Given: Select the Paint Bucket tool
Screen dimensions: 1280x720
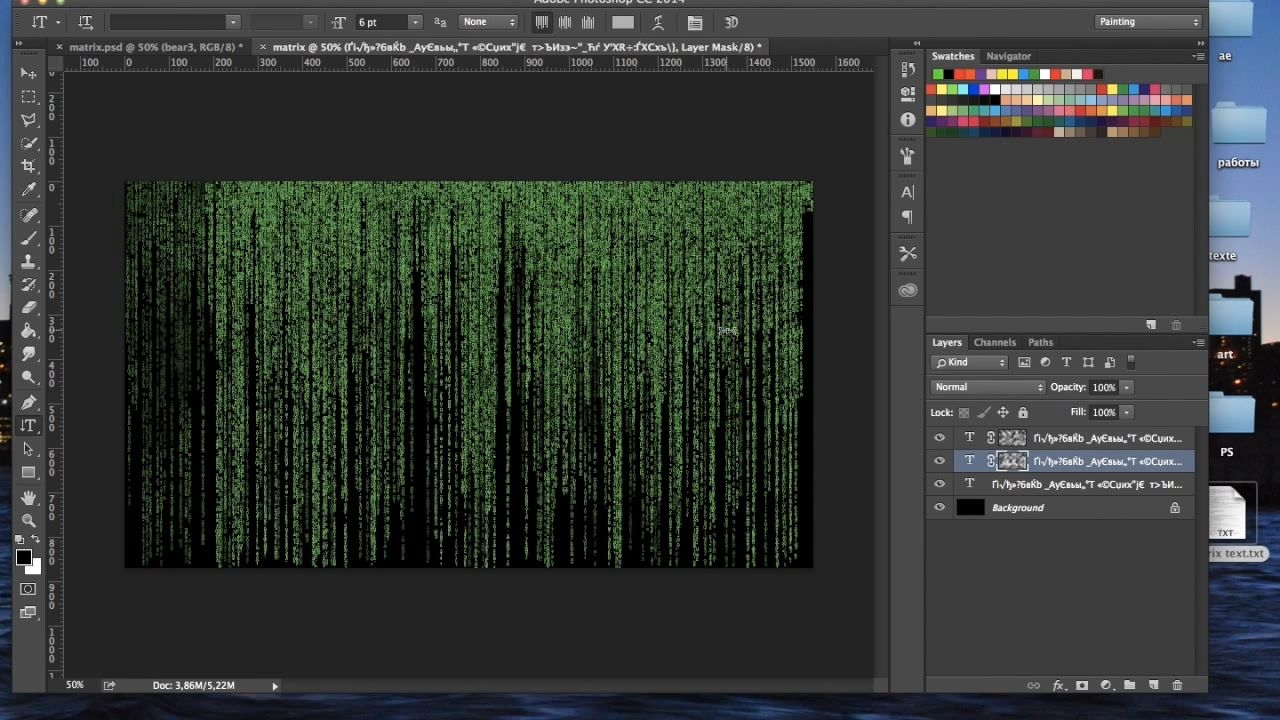Looking at the screenshot, I should (x=28, y=331).
